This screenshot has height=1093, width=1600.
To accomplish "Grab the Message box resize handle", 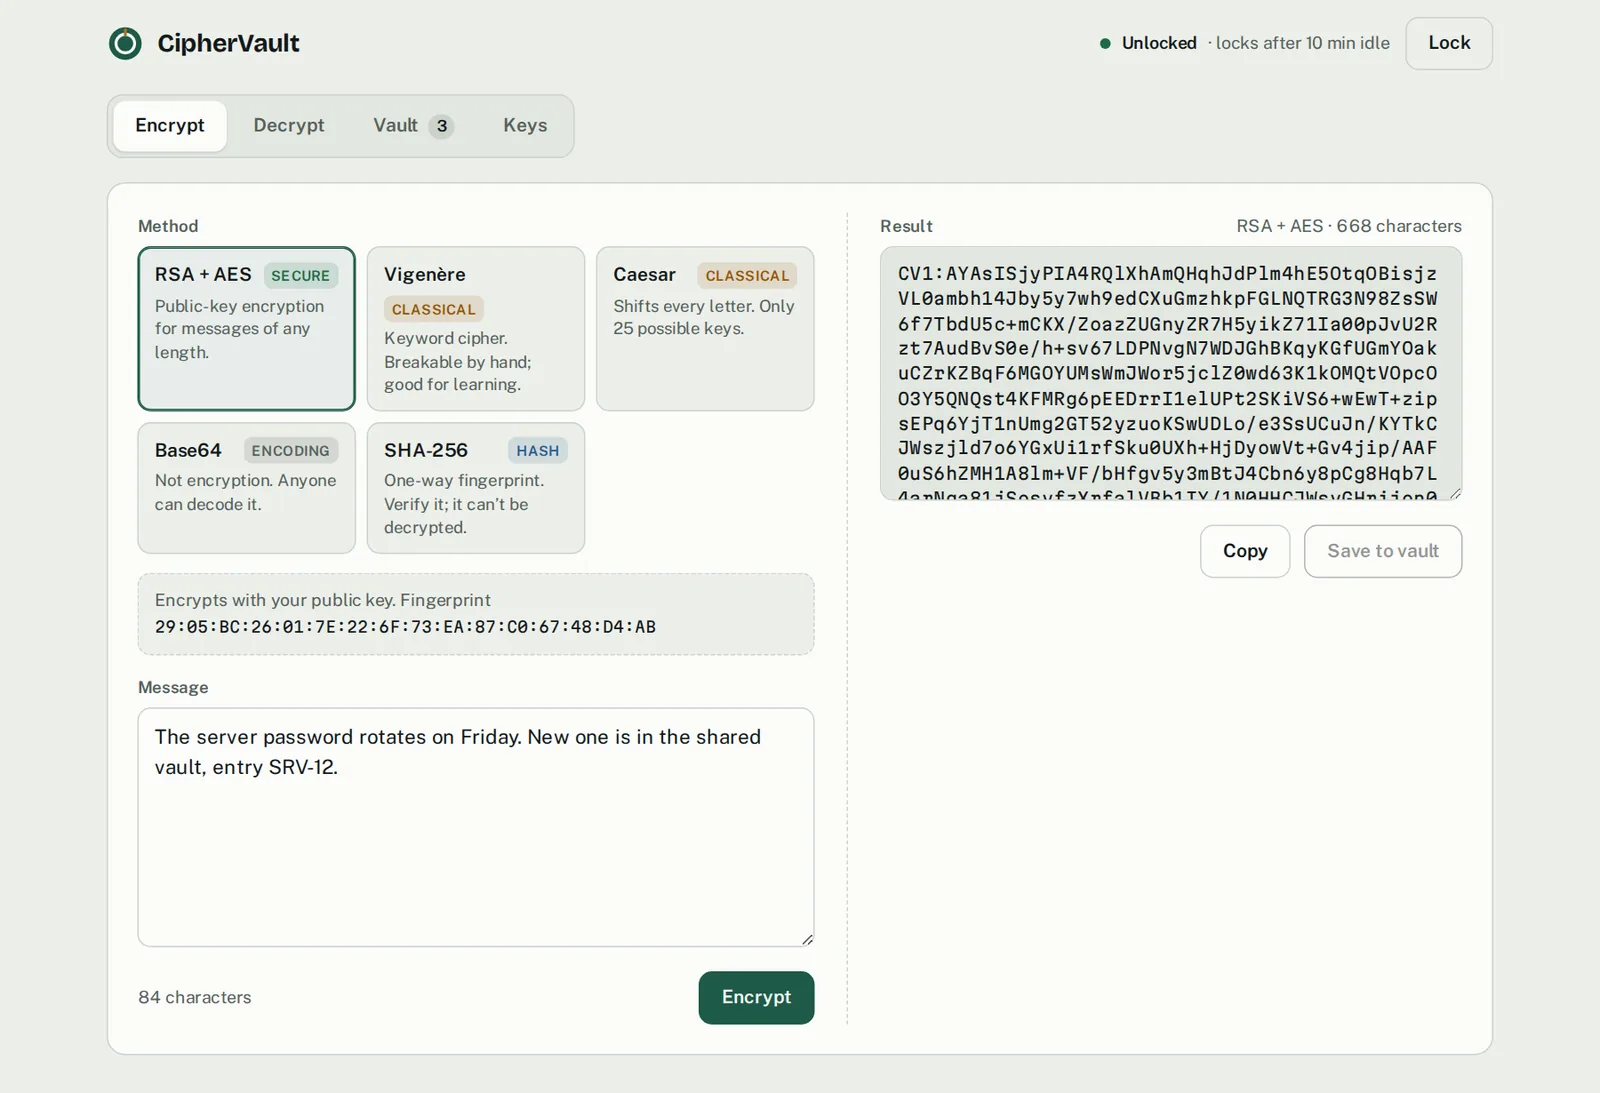I will coord(807,939).
